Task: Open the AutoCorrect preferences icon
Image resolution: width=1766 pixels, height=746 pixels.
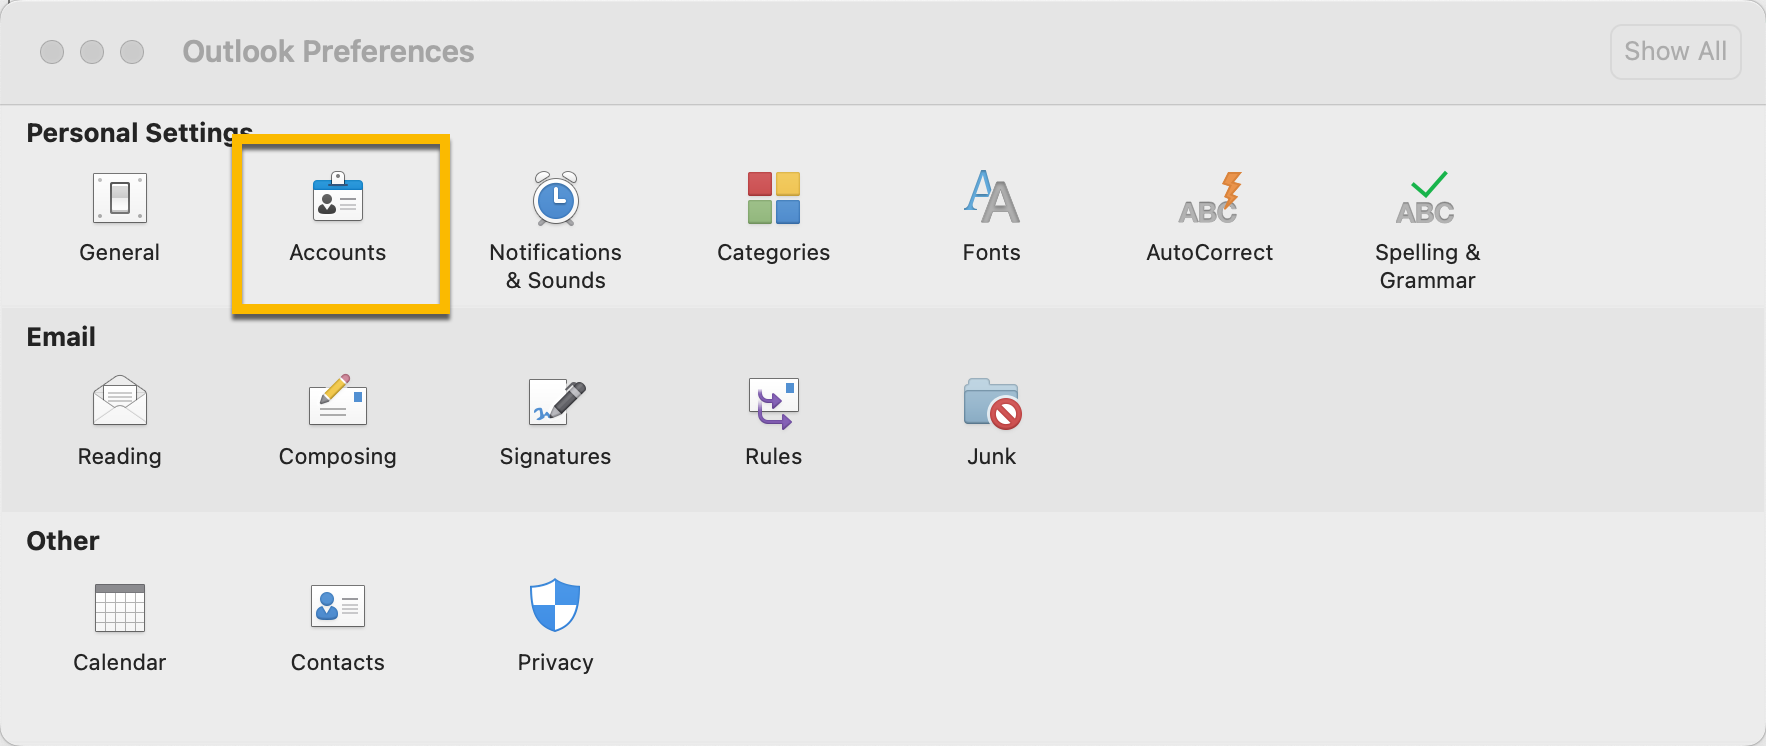Action: pyautogui.click(x=1210, y=198)
